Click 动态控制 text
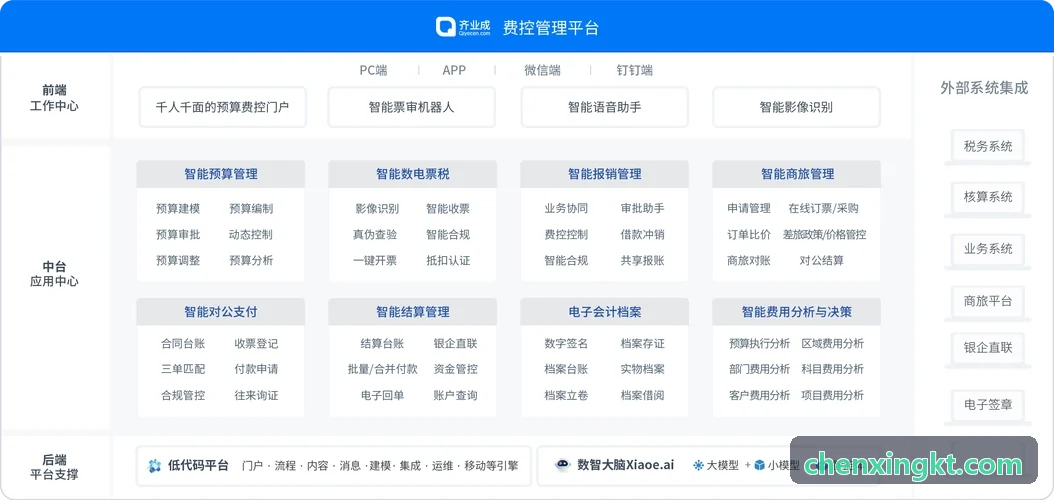Image resolution: width=1054 pixels, height=500 pixels. coord(251,235)
